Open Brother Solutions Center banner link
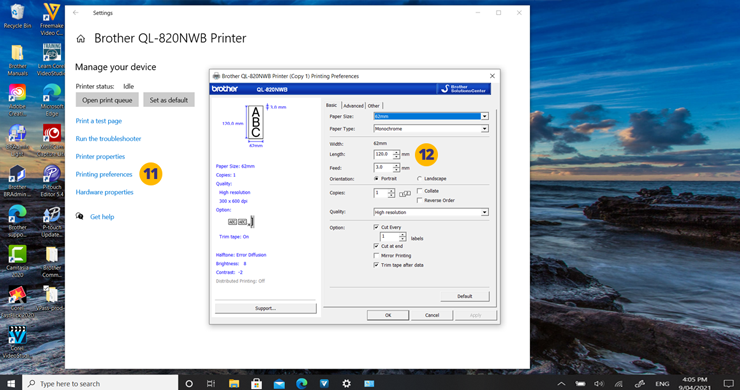The width and height of the screenshot is (740, 390). tap(464, 89)
